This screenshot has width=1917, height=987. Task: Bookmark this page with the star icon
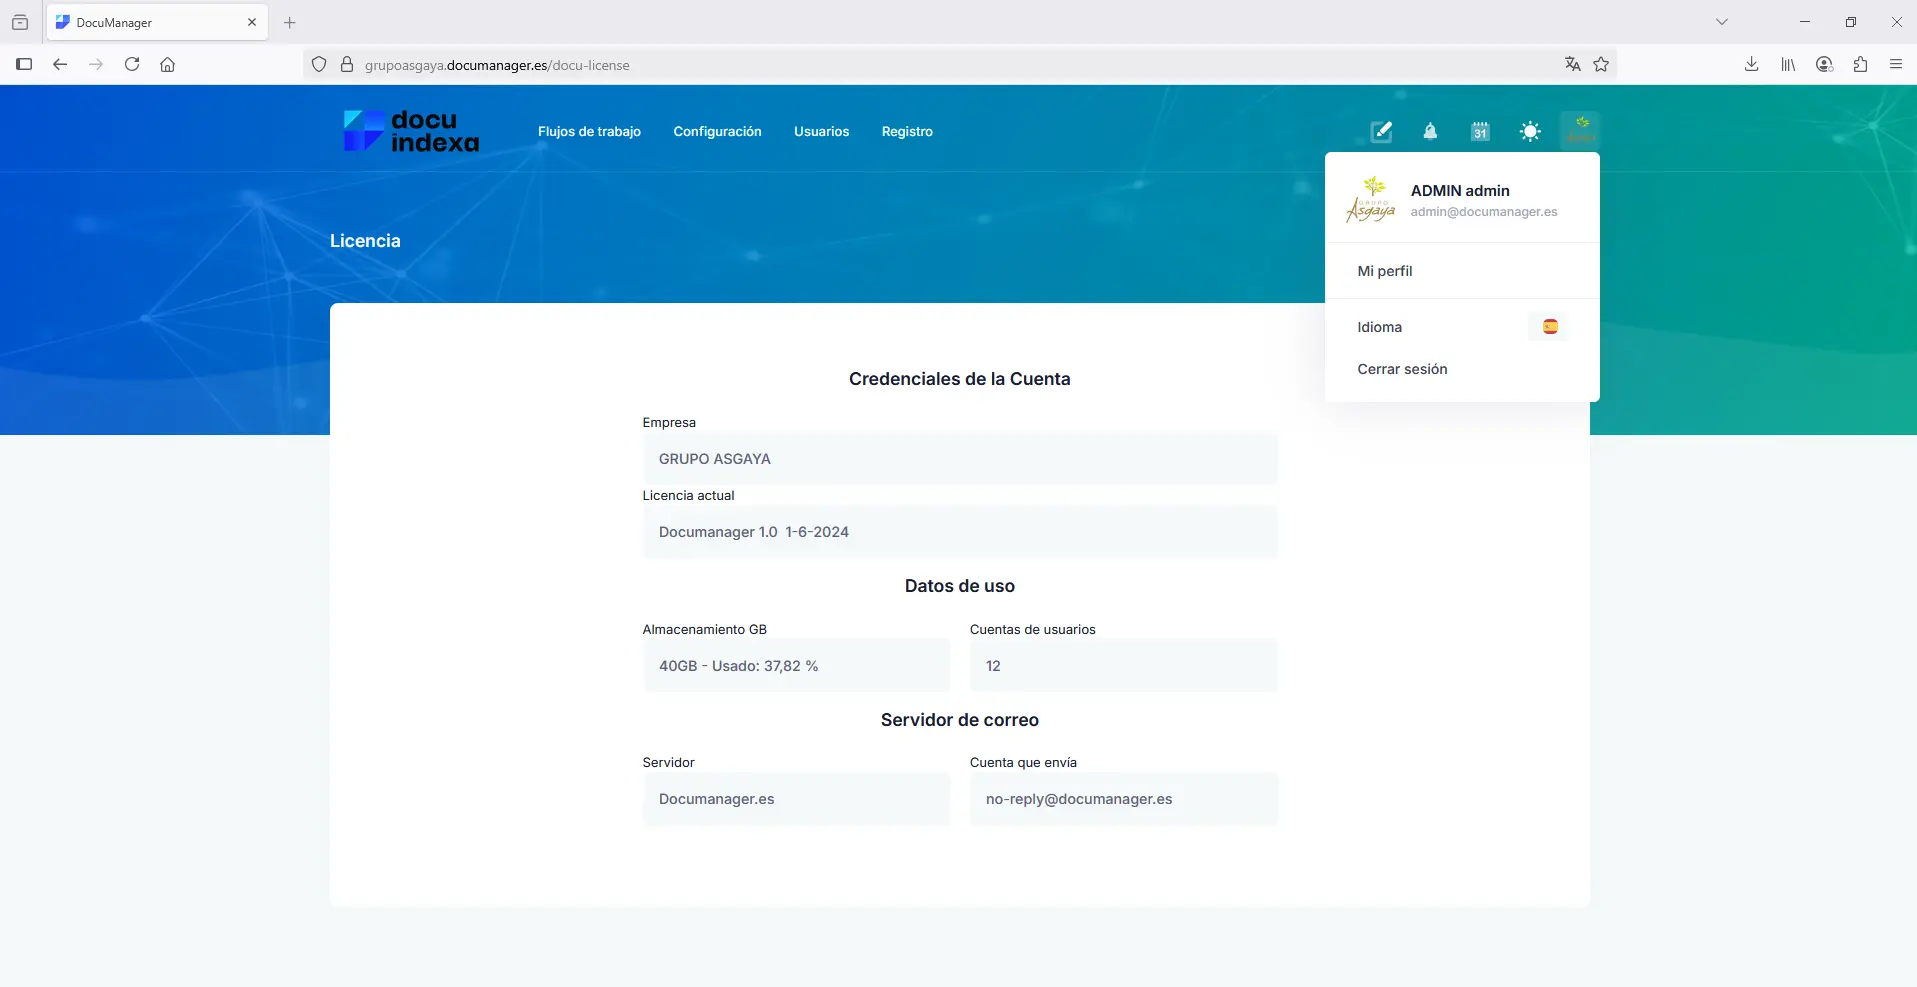1601,65
